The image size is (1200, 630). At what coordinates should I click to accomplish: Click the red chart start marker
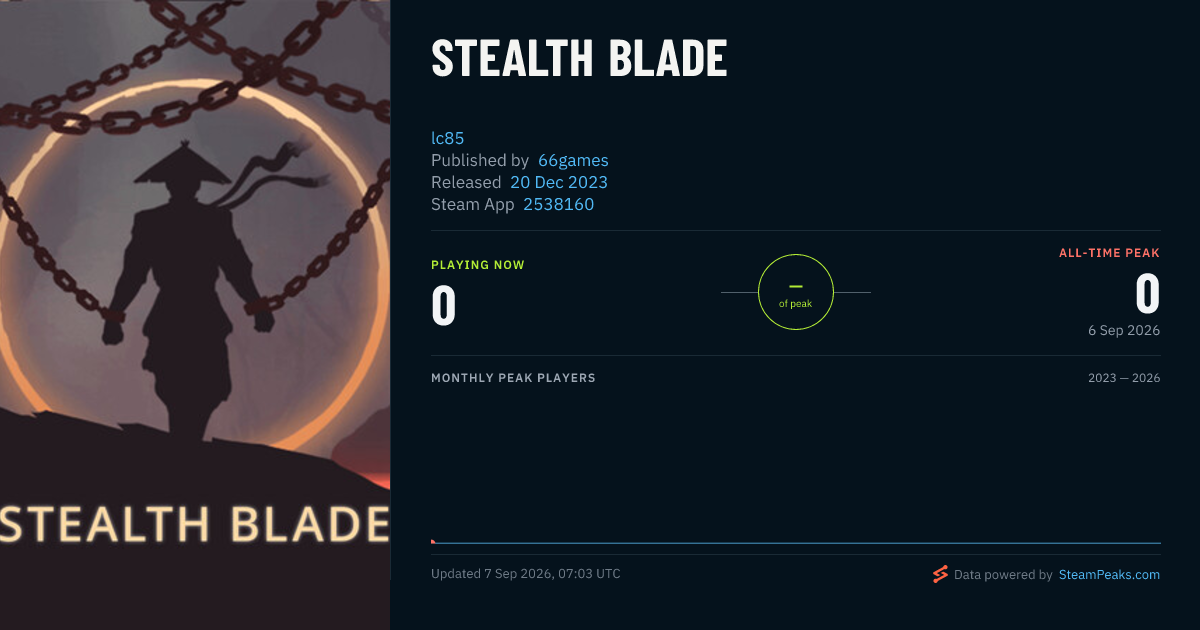pos(433,541)
